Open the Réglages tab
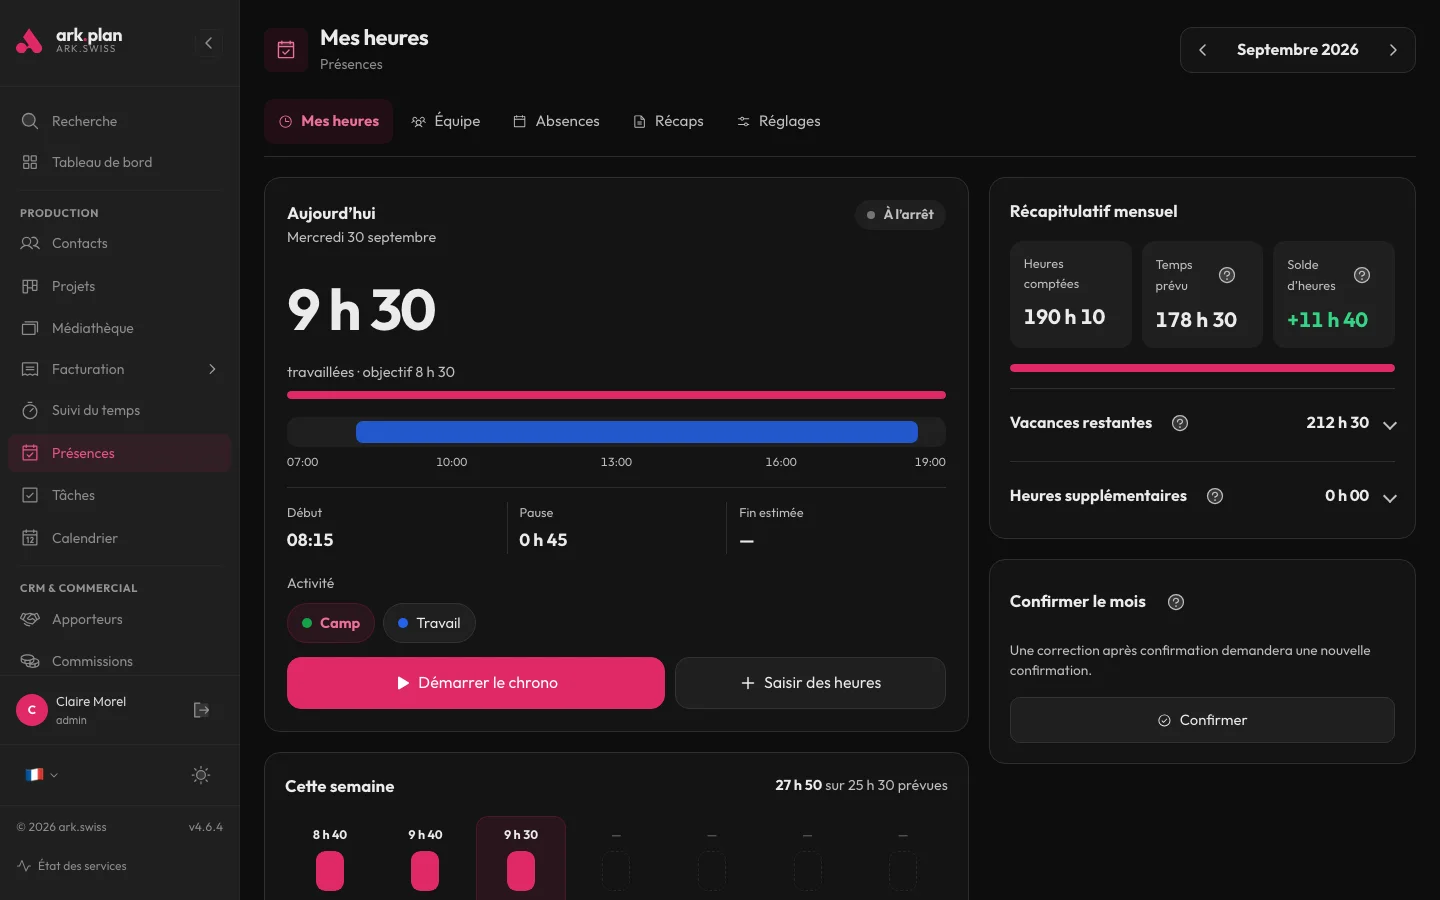 [778, 121]
